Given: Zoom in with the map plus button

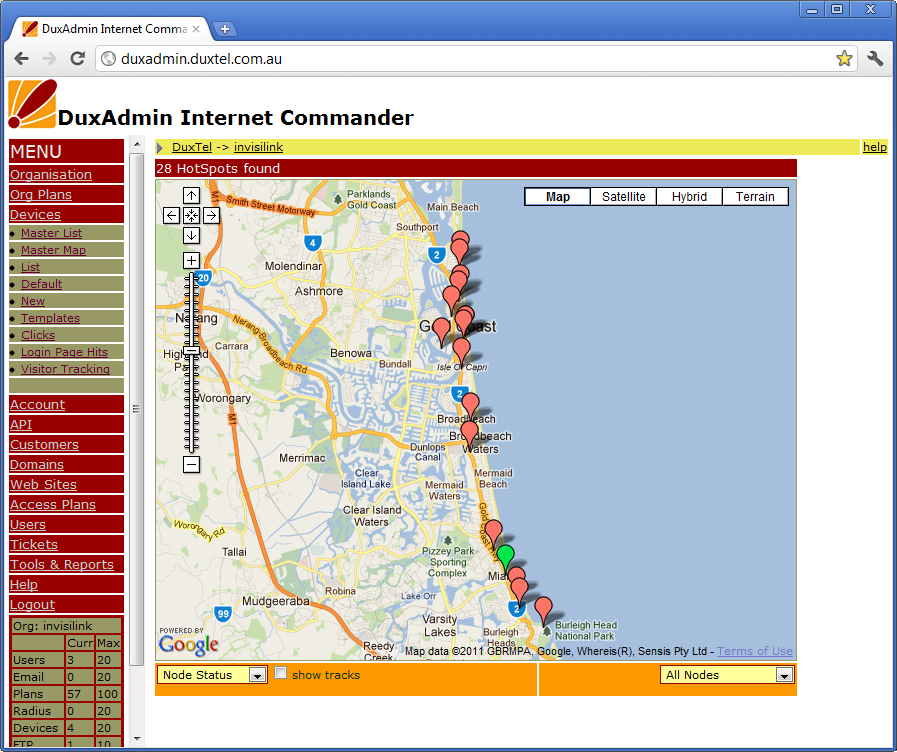Looking at the screenshot, I should (191, 261).
